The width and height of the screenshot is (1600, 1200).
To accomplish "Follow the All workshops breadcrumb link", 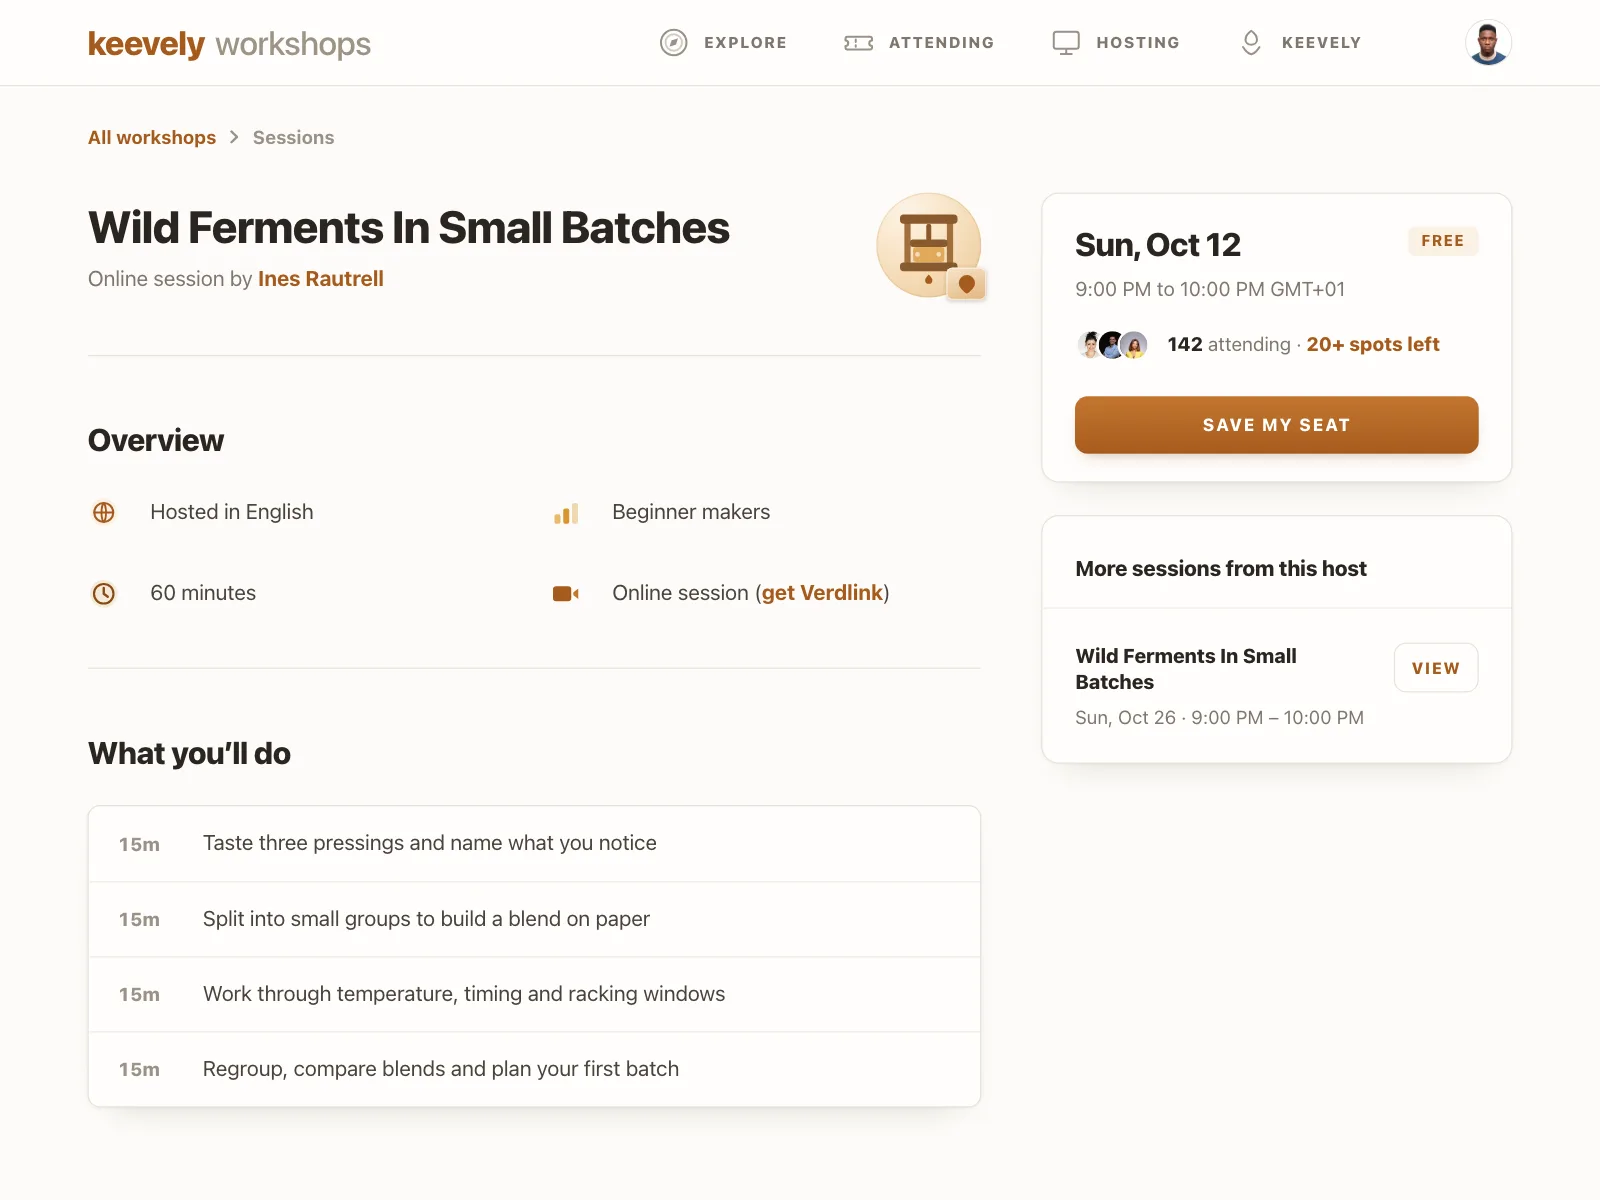I will [x=152, y=138].
